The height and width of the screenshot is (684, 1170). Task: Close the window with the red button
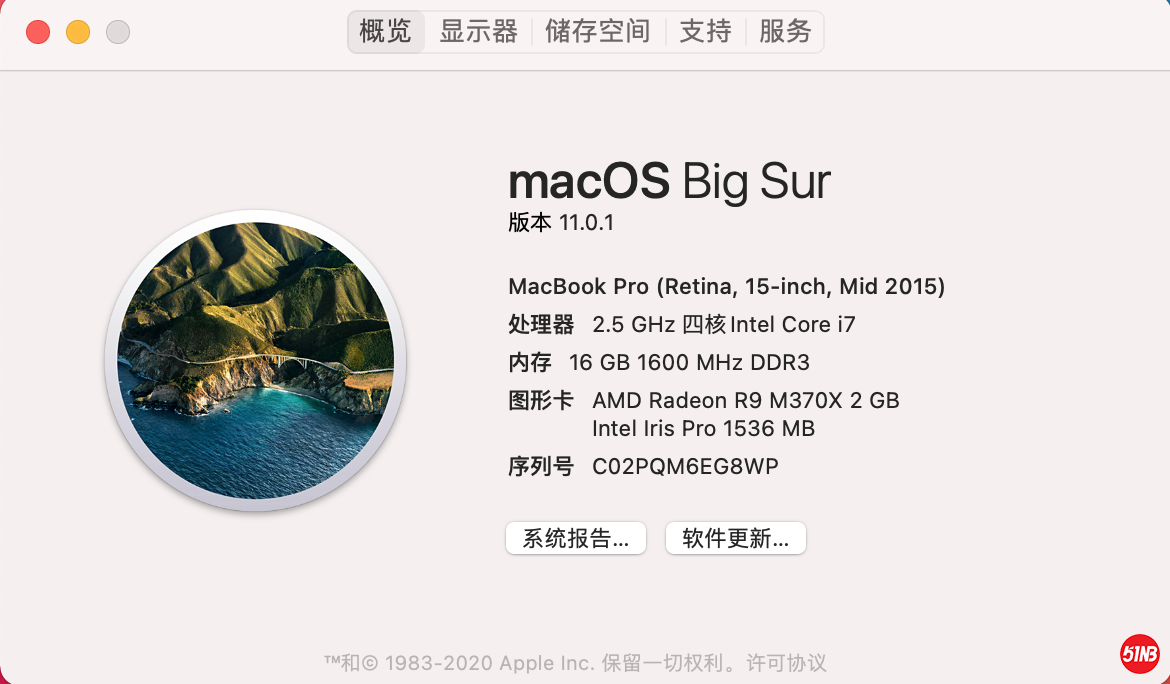tap(38, 32)
